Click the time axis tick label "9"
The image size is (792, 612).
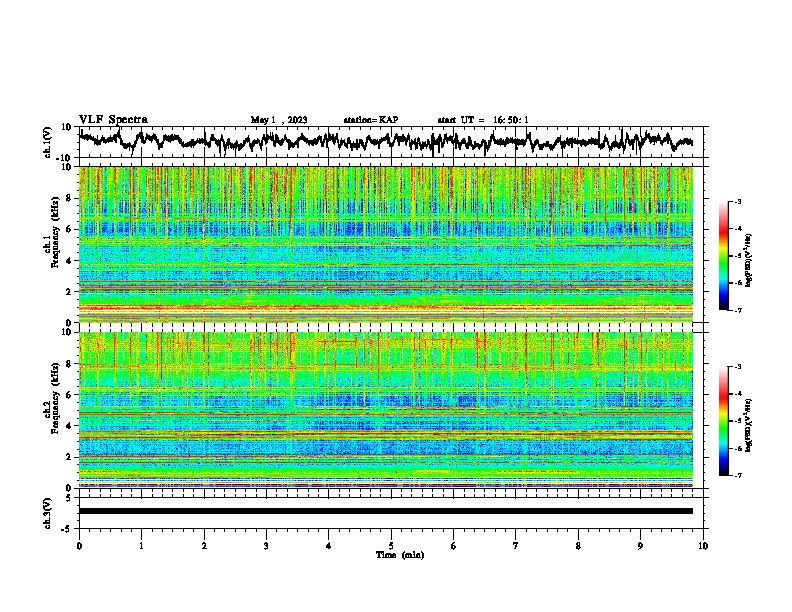(640, 545)
